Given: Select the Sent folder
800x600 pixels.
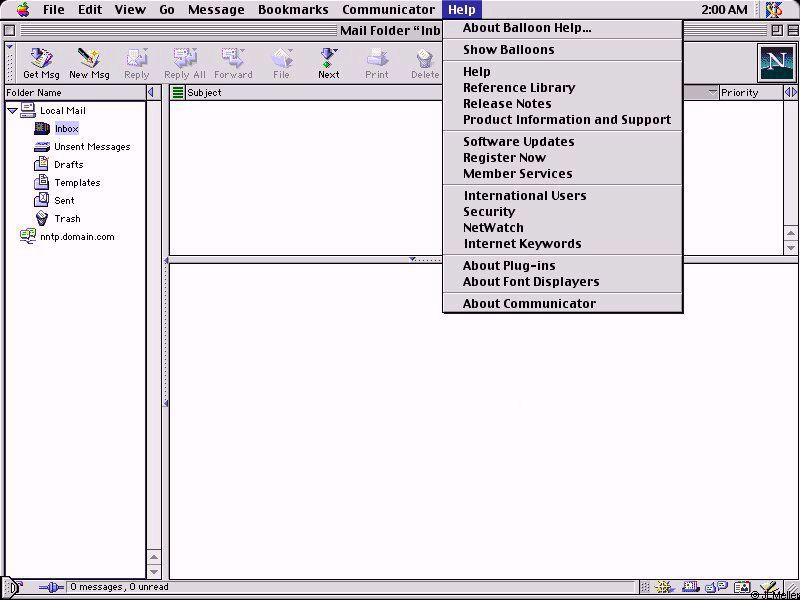Looking at the screenshot, I should [x=64, y=201].
